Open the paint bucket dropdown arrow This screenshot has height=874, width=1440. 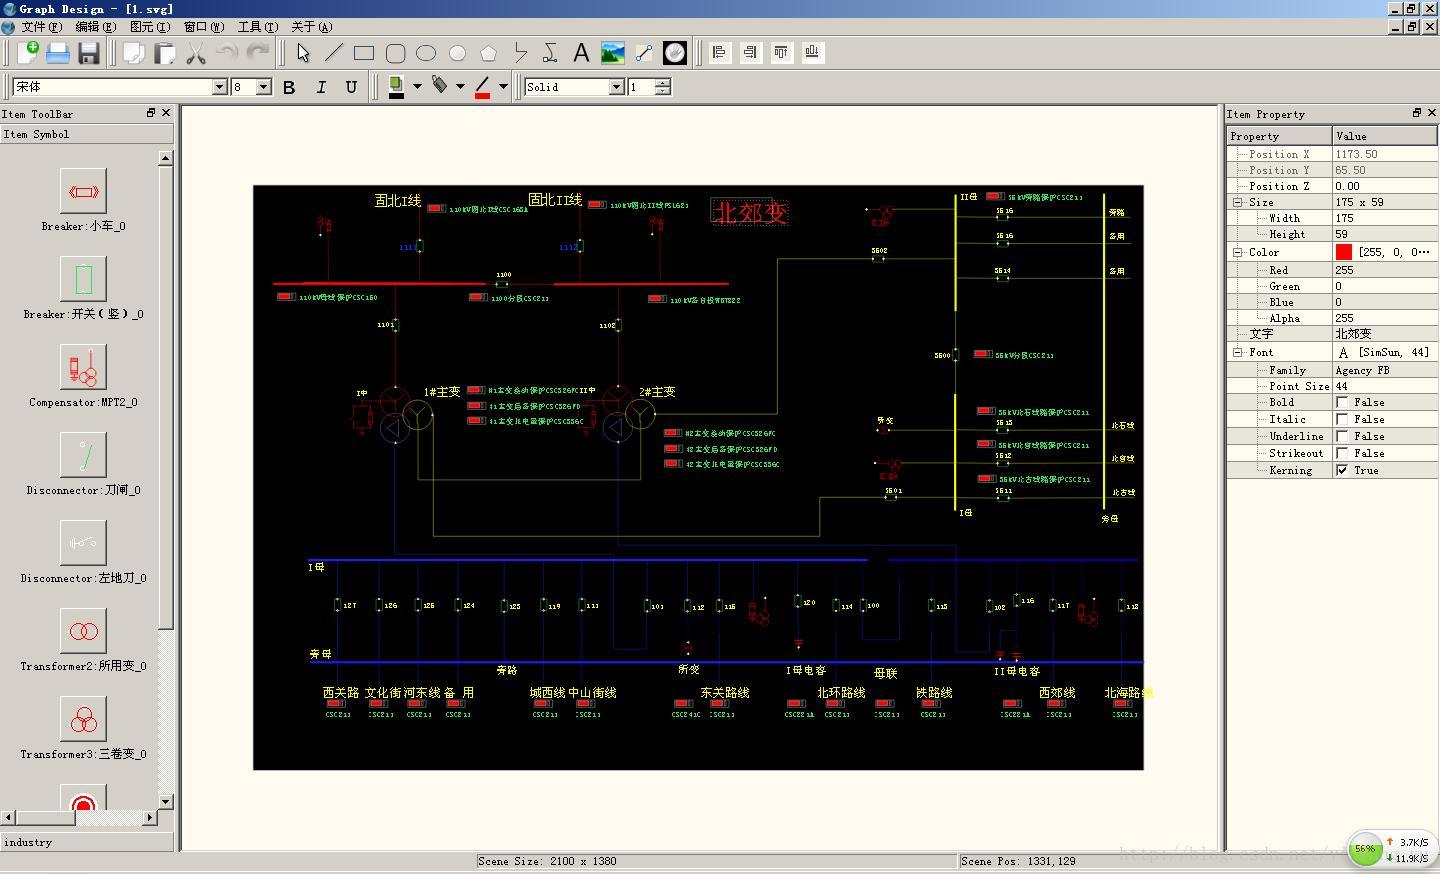point(460,87)
